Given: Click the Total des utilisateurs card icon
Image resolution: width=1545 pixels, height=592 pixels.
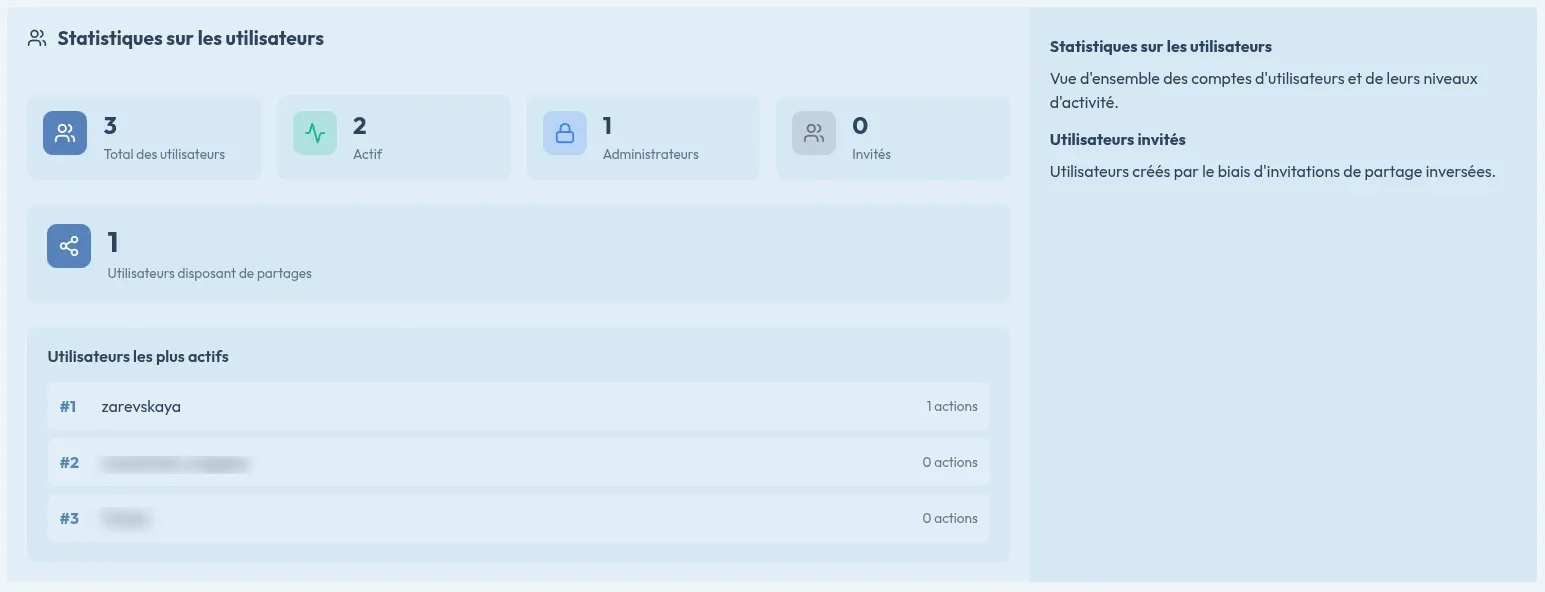Looking at the screenshot, I should 65,133.
